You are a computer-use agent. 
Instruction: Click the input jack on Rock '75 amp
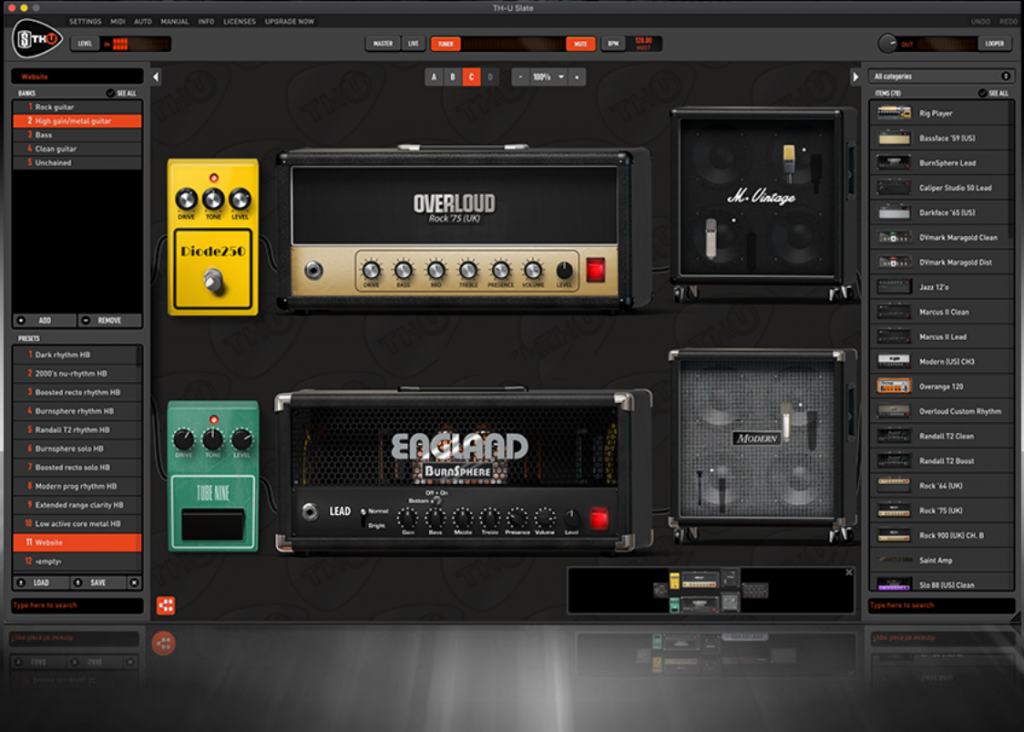tap(314, 270)
